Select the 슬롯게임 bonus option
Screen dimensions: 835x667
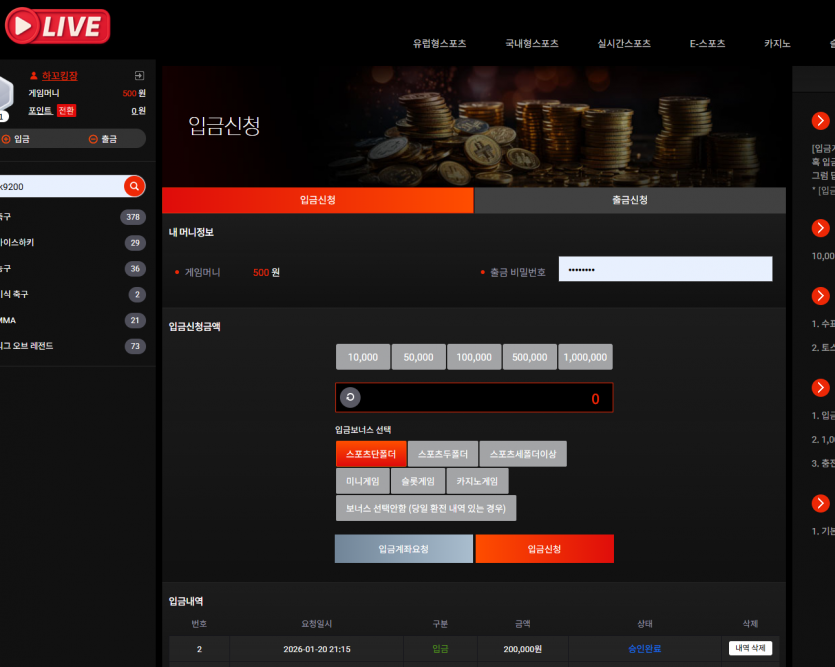coord(418,481)
